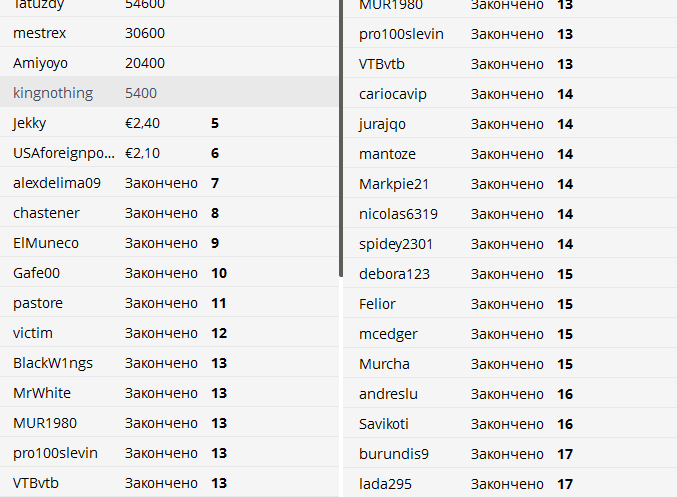677x497 pixels.
Task: Select the USAforeignpo... player entry
Action: pos(169,152)
